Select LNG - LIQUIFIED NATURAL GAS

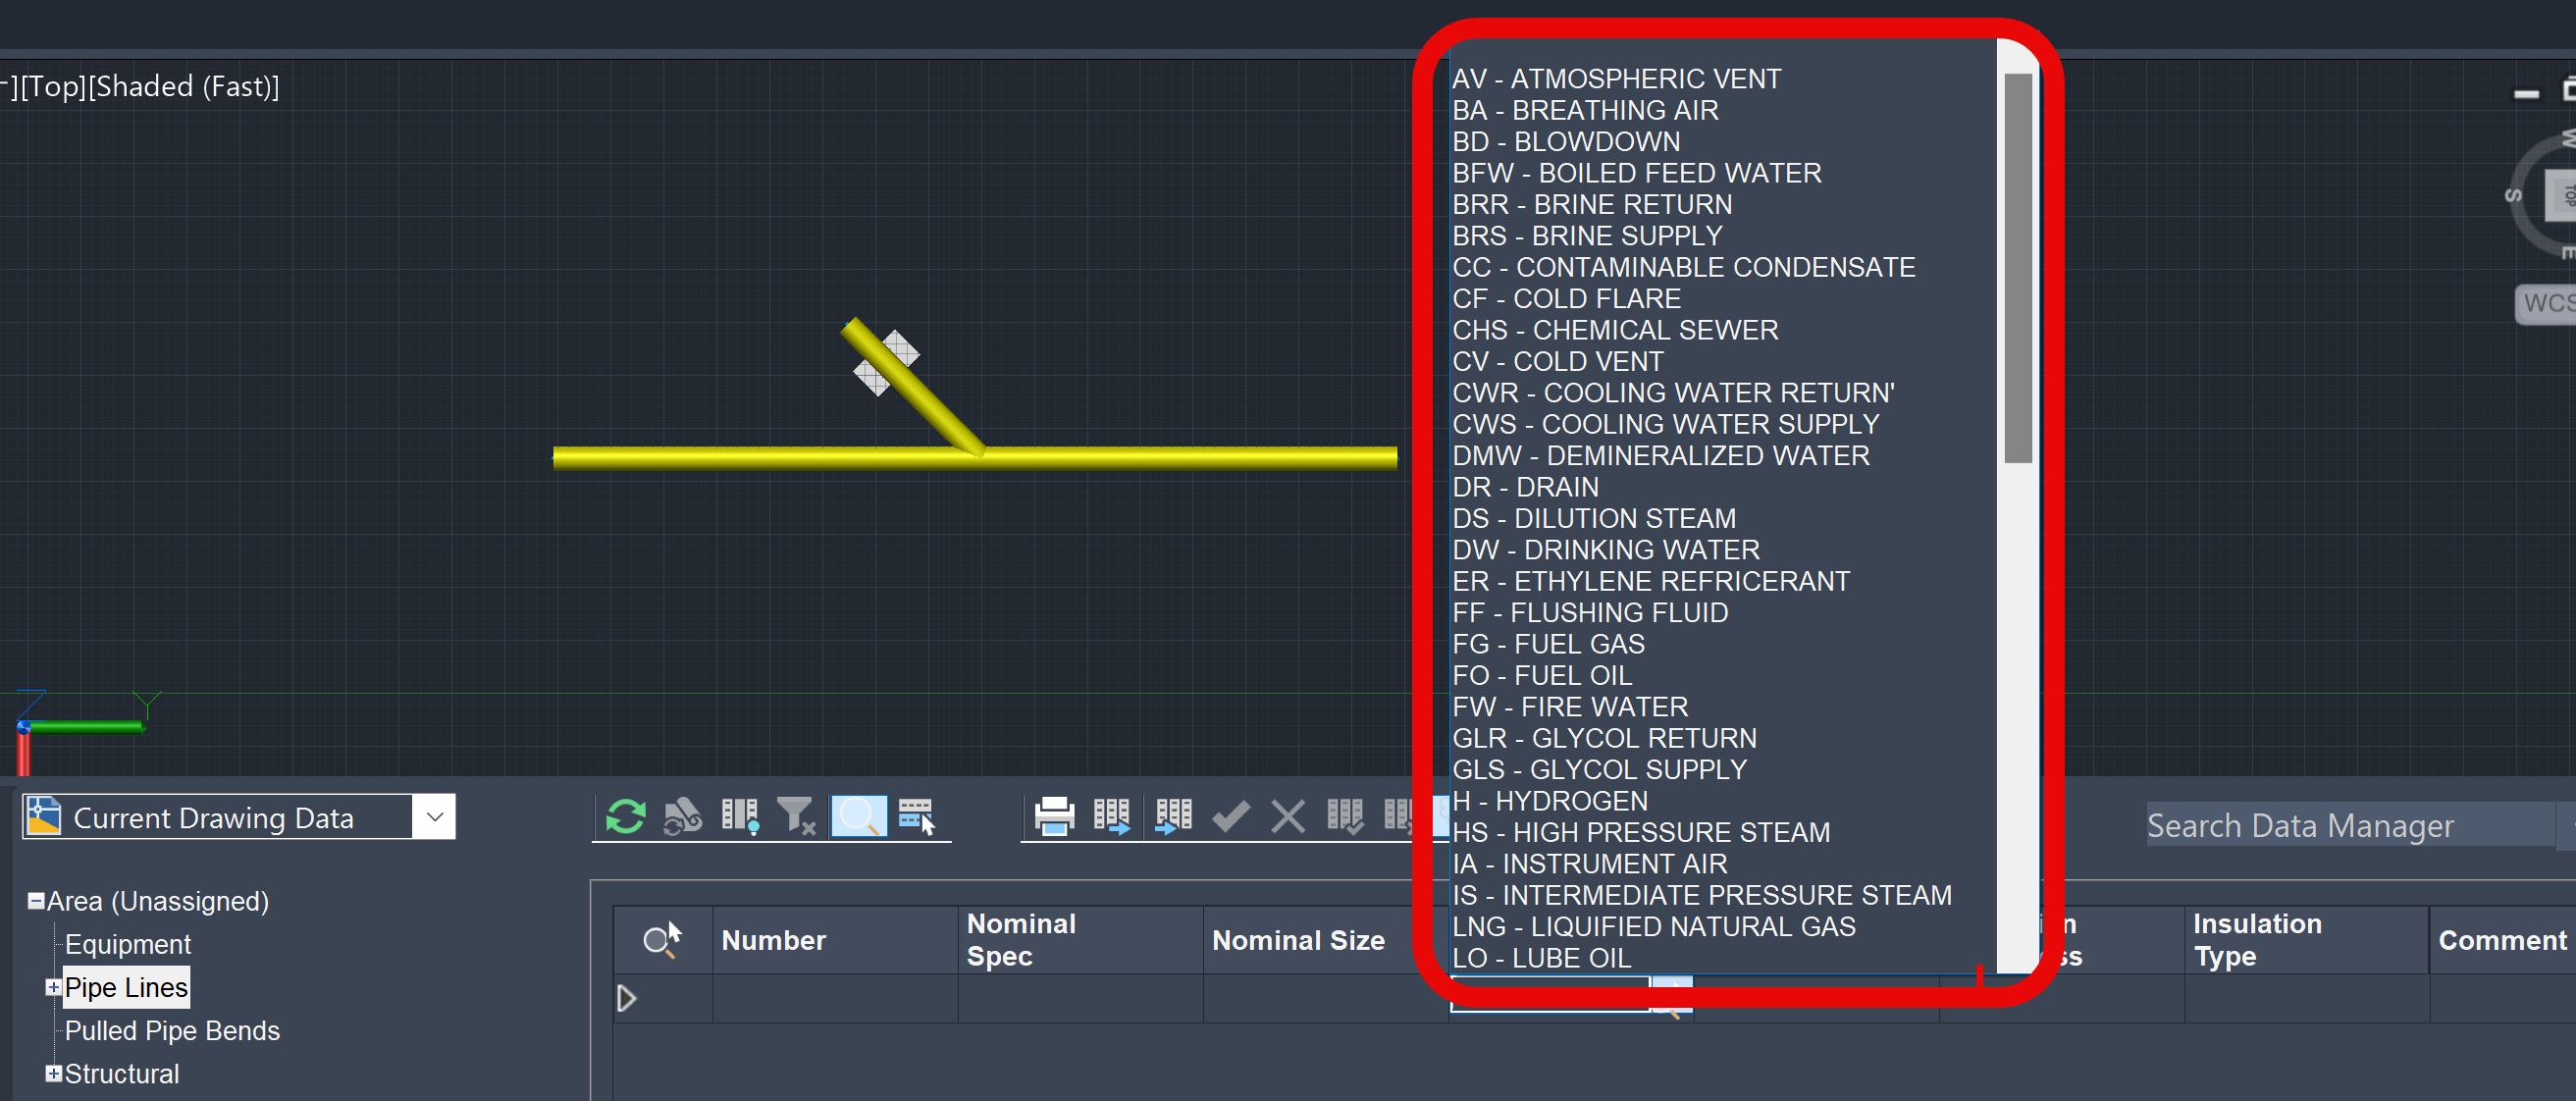(x=1653, y=927)
